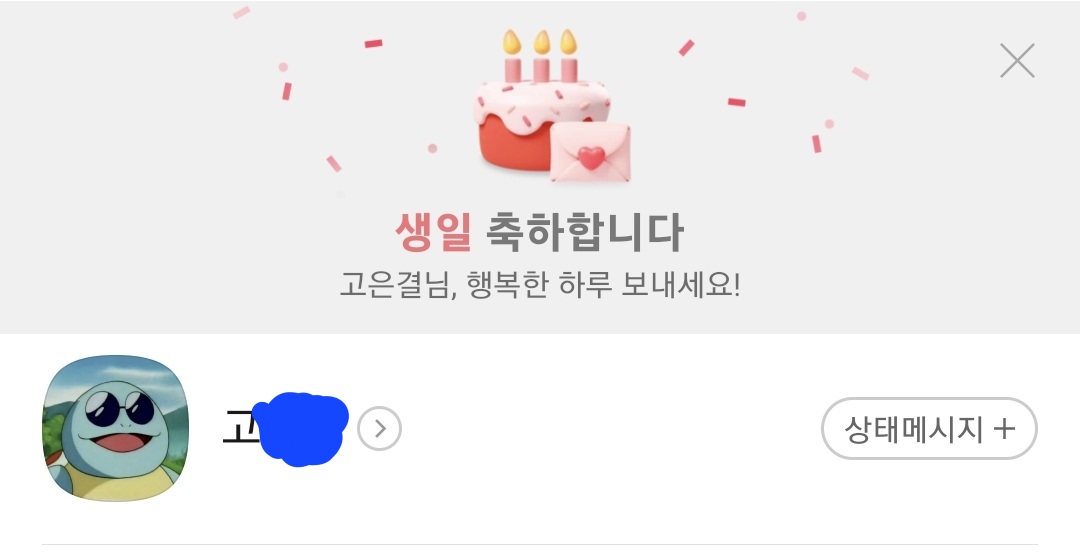Click the sunglasses on the Squirtle avatar

pos(121,408)
